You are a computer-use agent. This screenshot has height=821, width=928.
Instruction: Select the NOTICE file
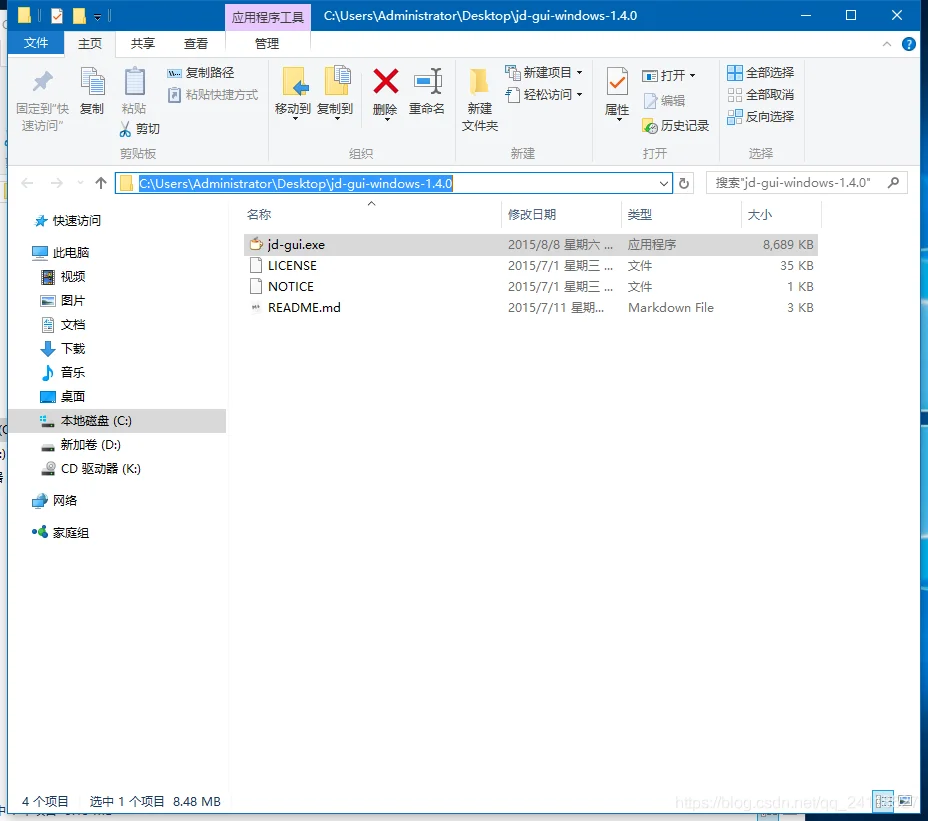[x=531, y=286]
